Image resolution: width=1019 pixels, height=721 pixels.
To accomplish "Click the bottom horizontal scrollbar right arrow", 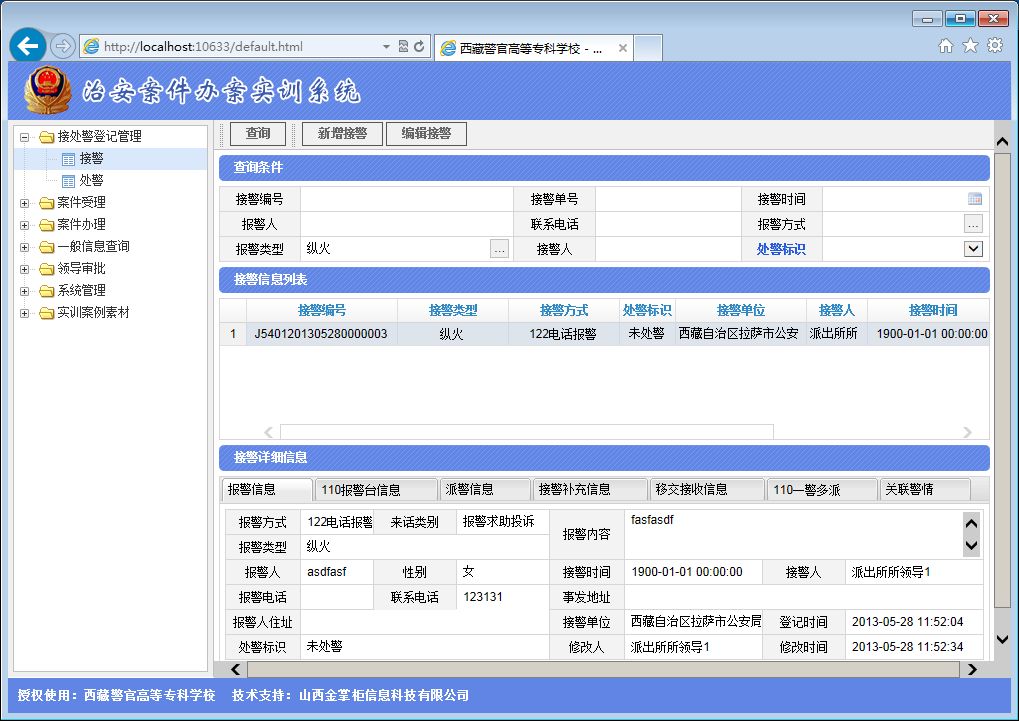I will coord(972,670).
